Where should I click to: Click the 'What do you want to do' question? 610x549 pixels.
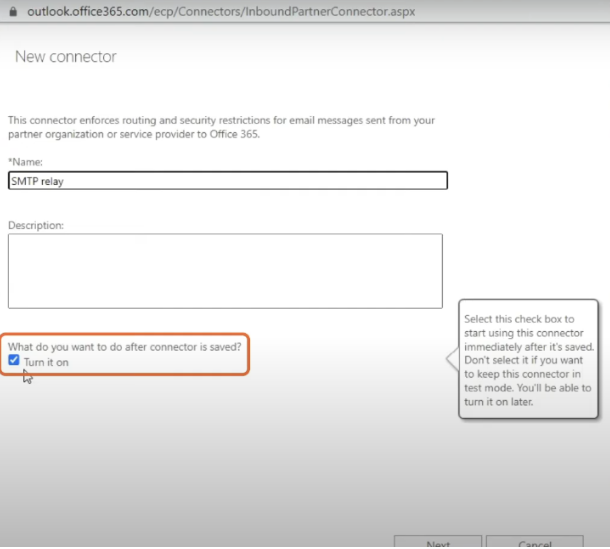[x=125, y=346]
